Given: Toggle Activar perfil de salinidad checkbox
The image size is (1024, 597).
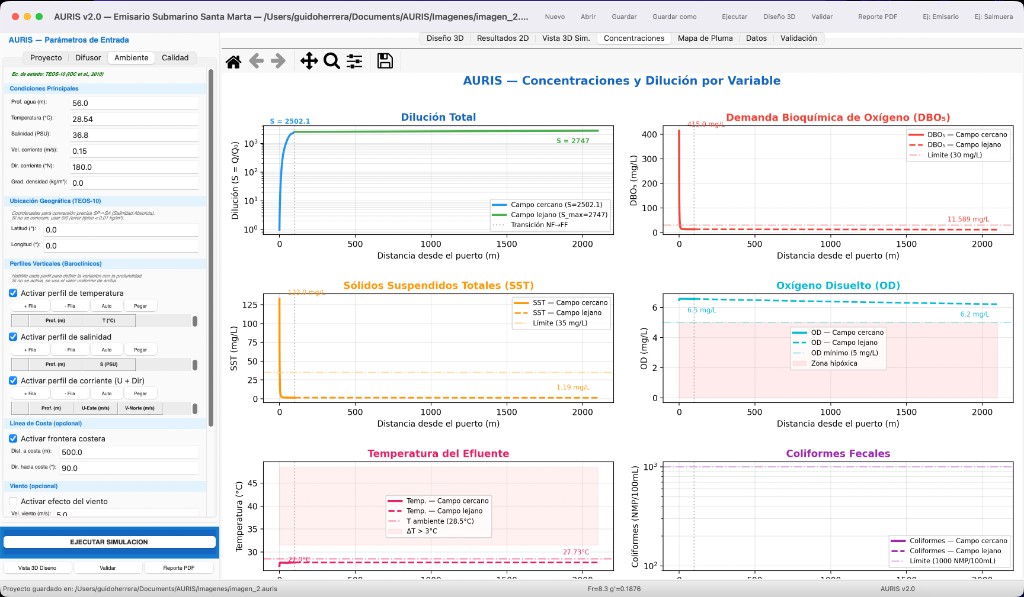Looking at the screenshot, I should pyautogui.click(x=13, y=337).
